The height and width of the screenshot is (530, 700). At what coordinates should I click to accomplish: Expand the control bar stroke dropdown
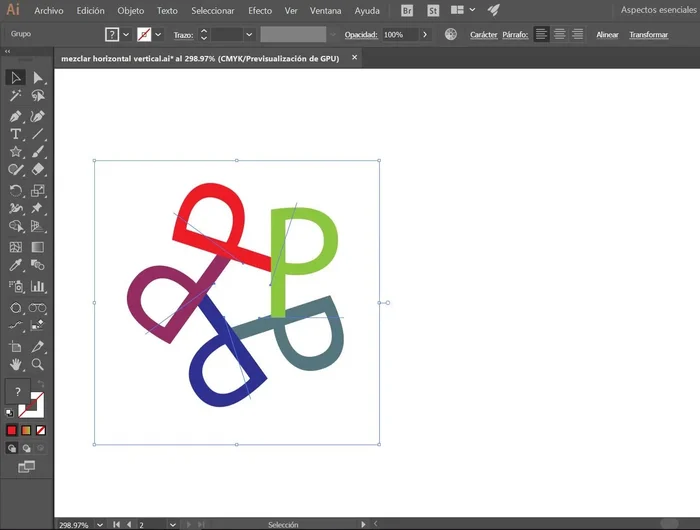pyautogui.click(x=158, y=34)
